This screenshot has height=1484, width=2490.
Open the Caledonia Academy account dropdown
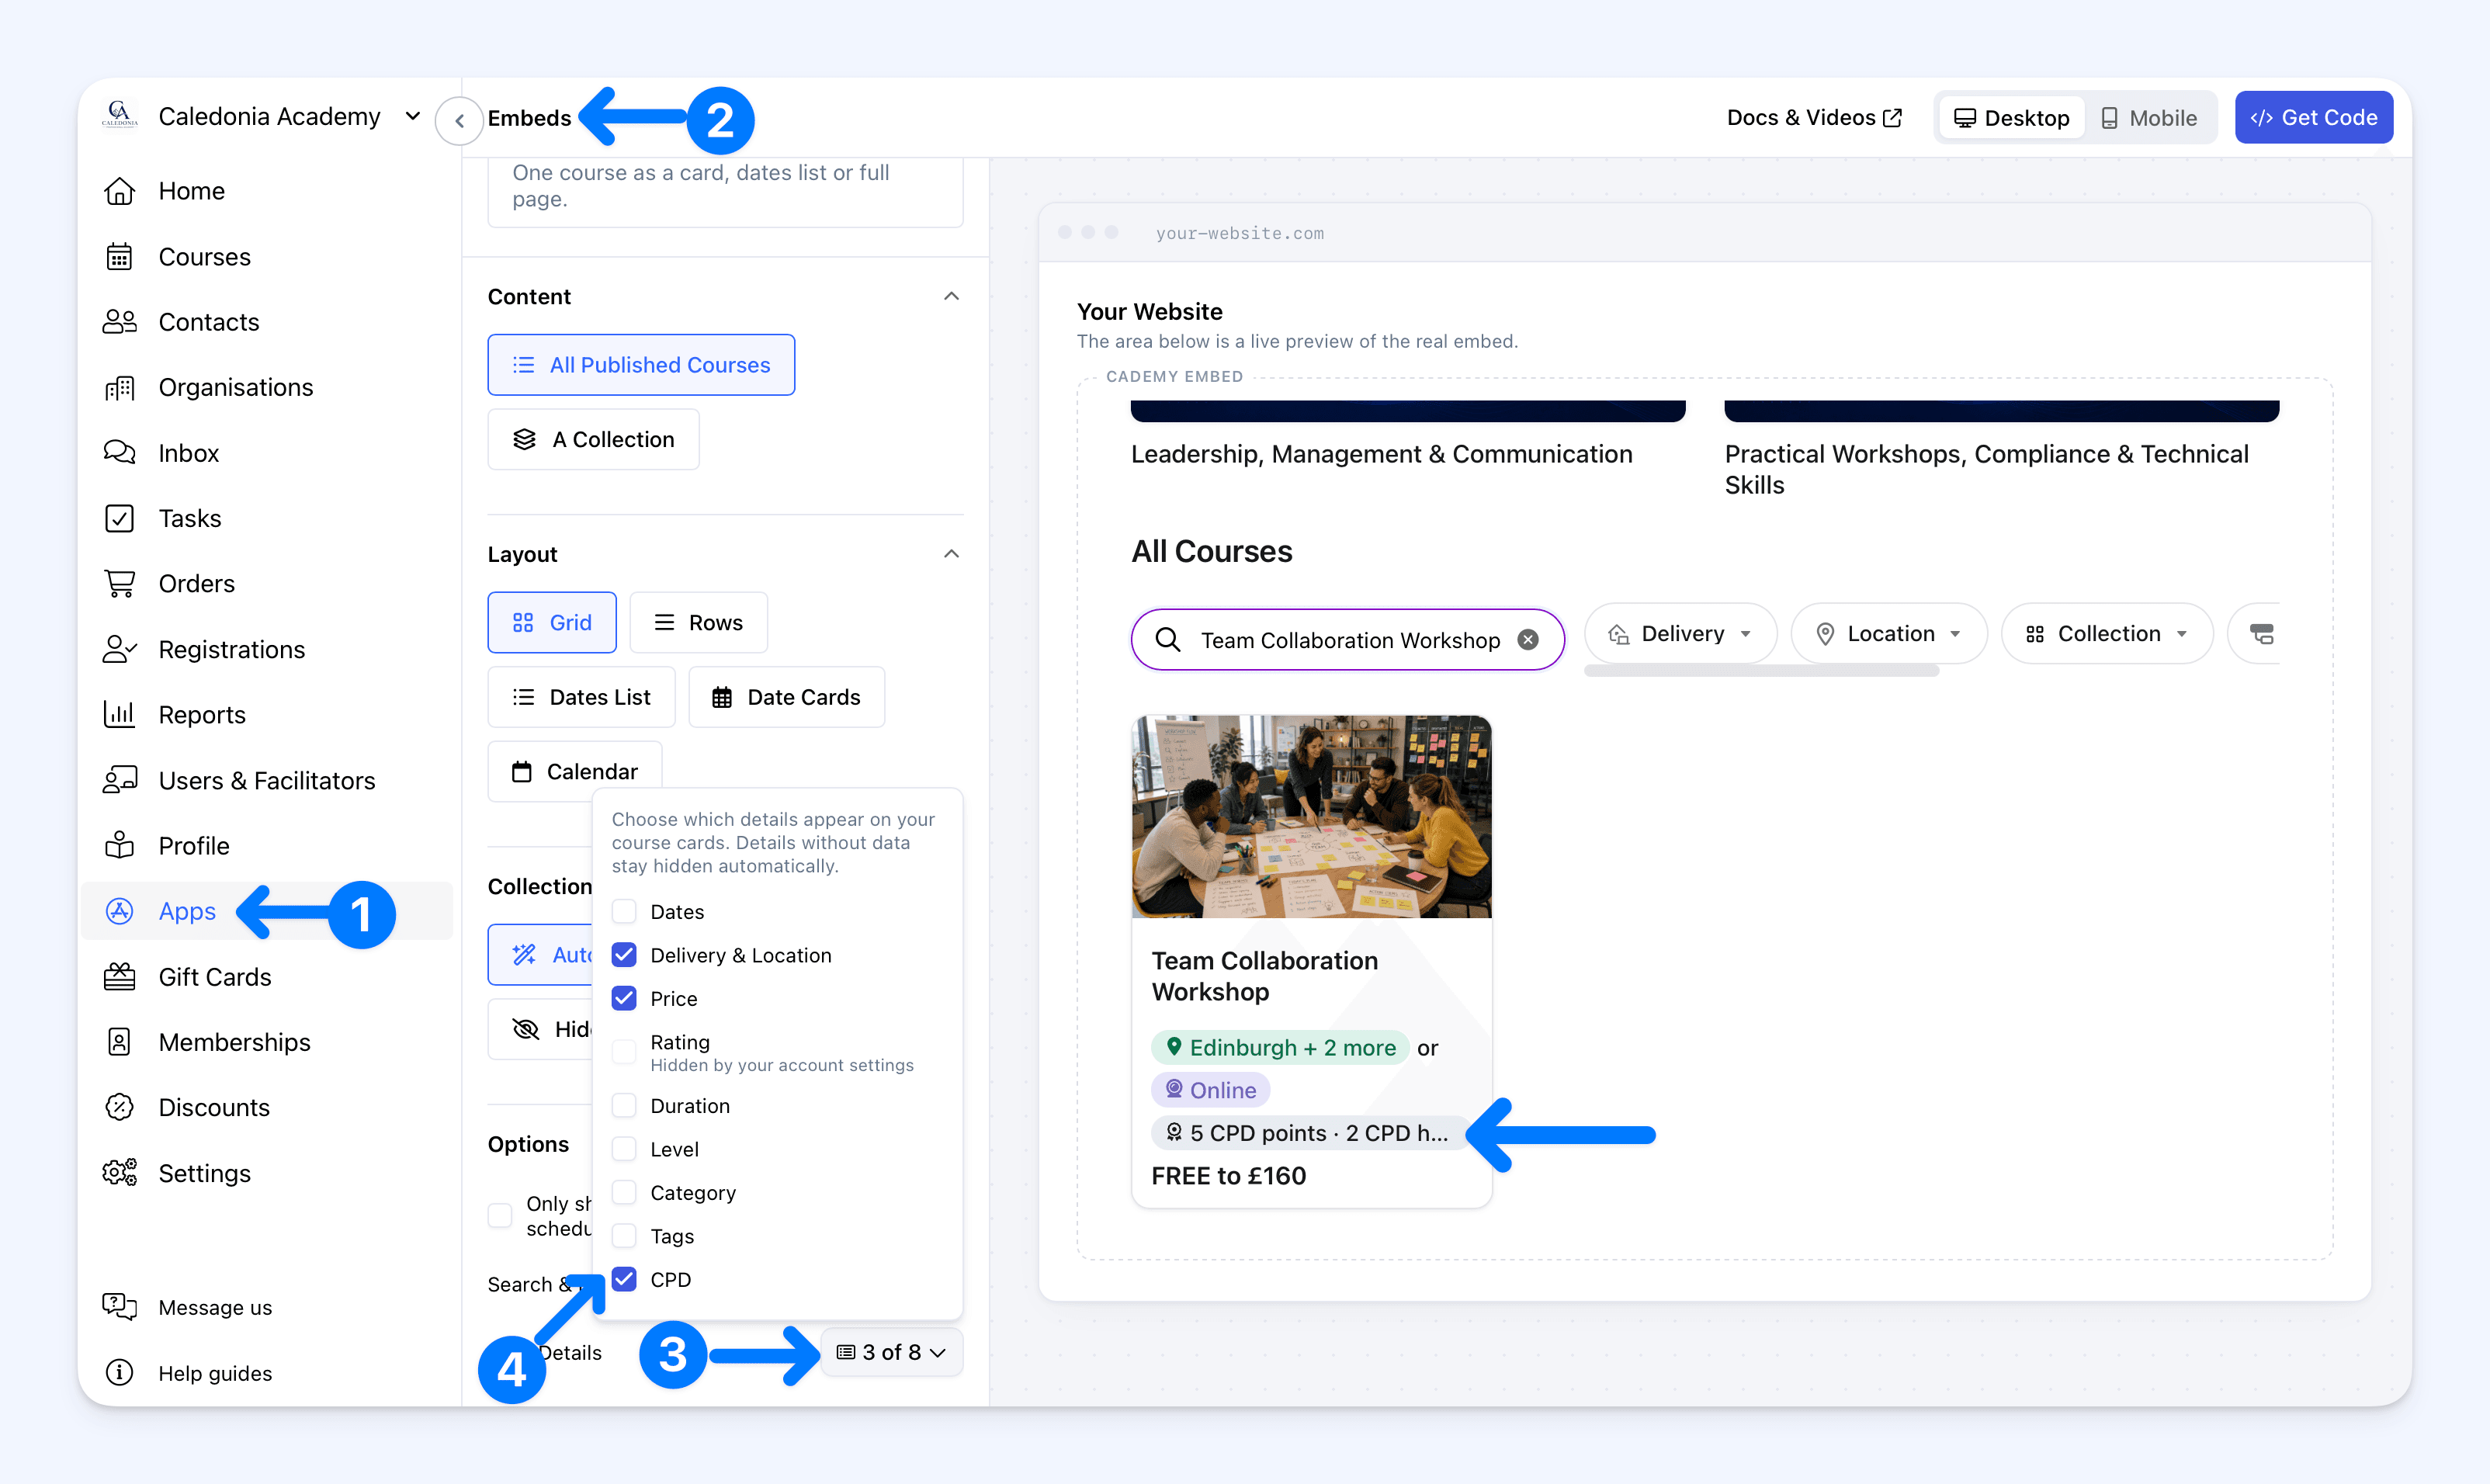click(x=412, y=116)
